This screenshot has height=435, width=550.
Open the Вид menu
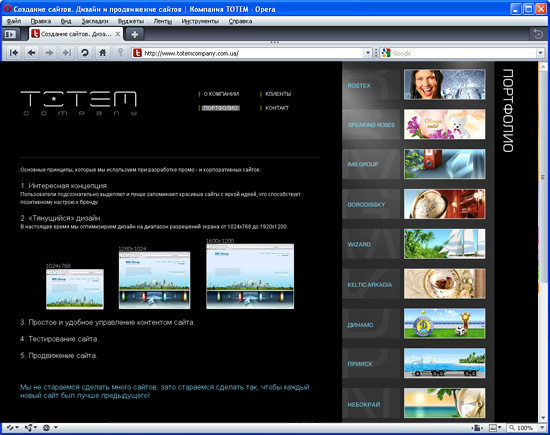(66, 21)
